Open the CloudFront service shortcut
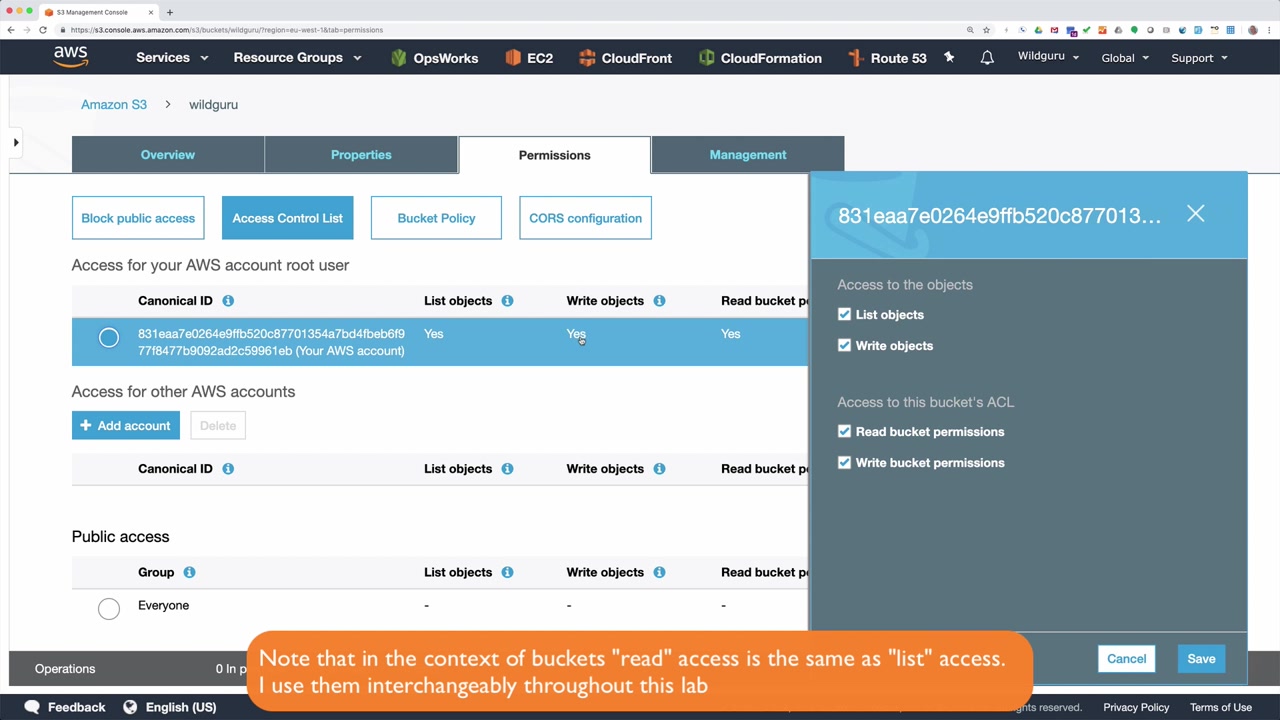 [625, 58]
